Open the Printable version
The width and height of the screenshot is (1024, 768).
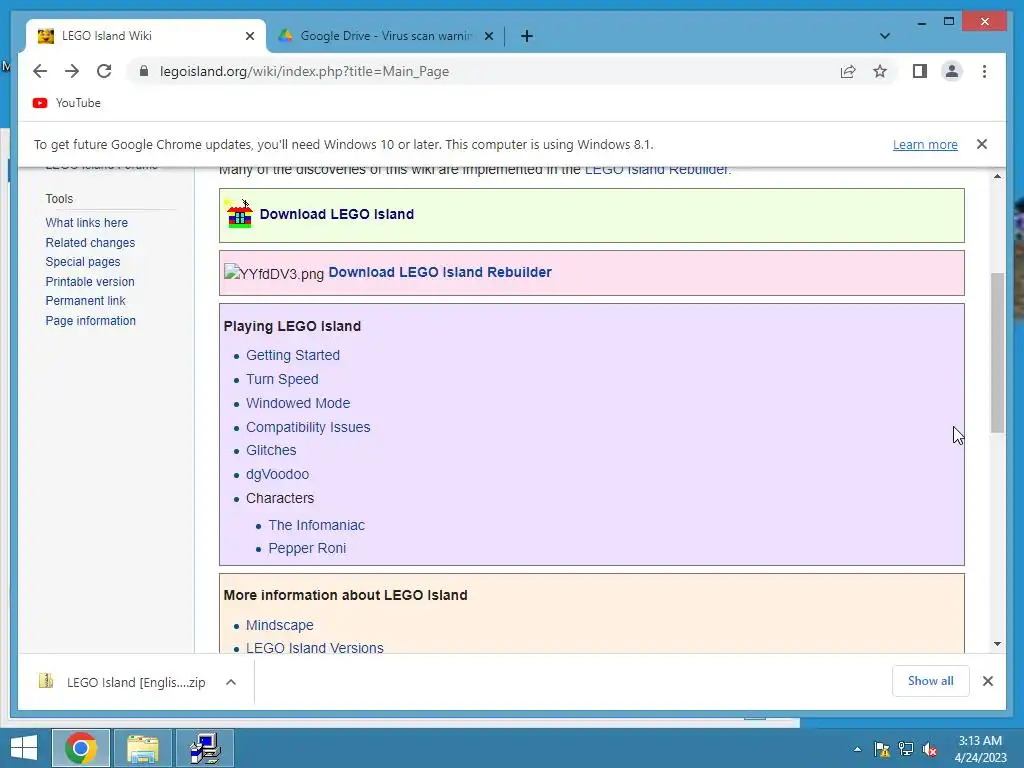[x=90, y=281]
